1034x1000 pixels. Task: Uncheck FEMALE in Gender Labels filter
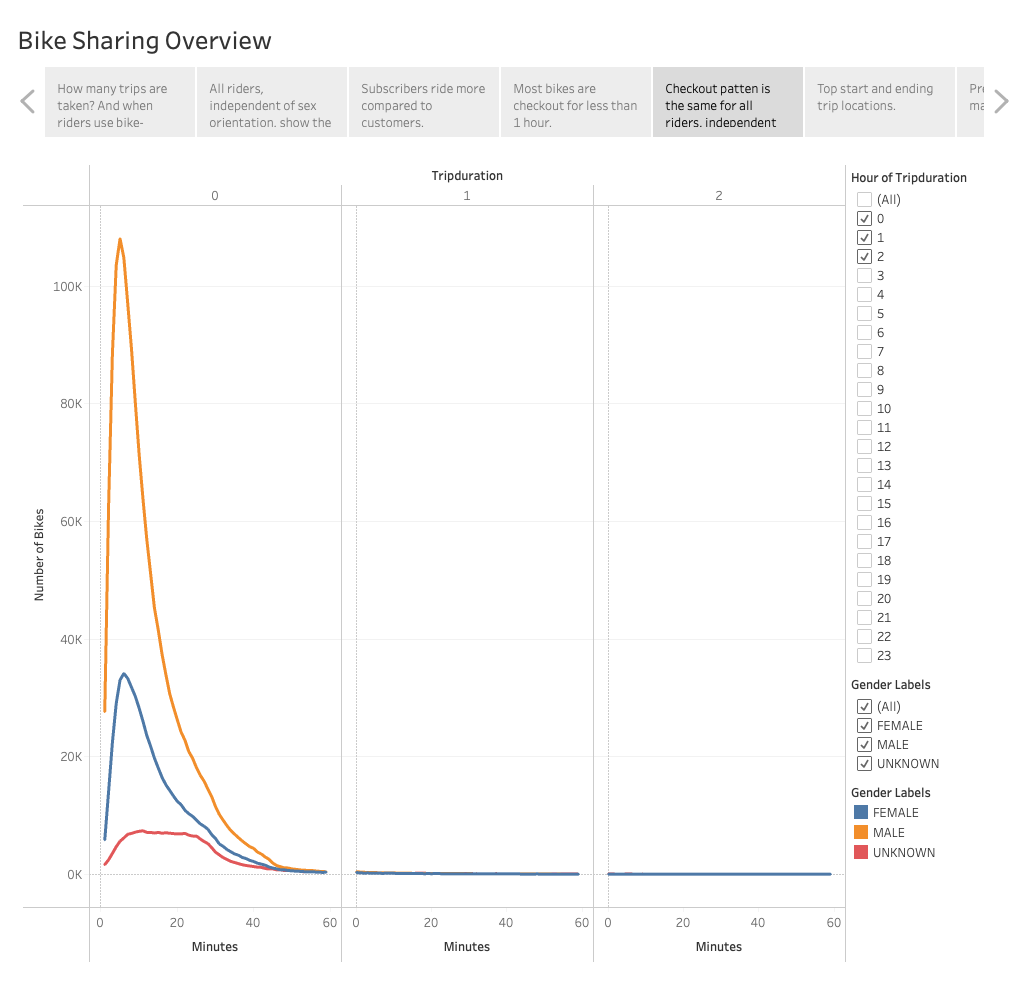[x=864, y=726]
